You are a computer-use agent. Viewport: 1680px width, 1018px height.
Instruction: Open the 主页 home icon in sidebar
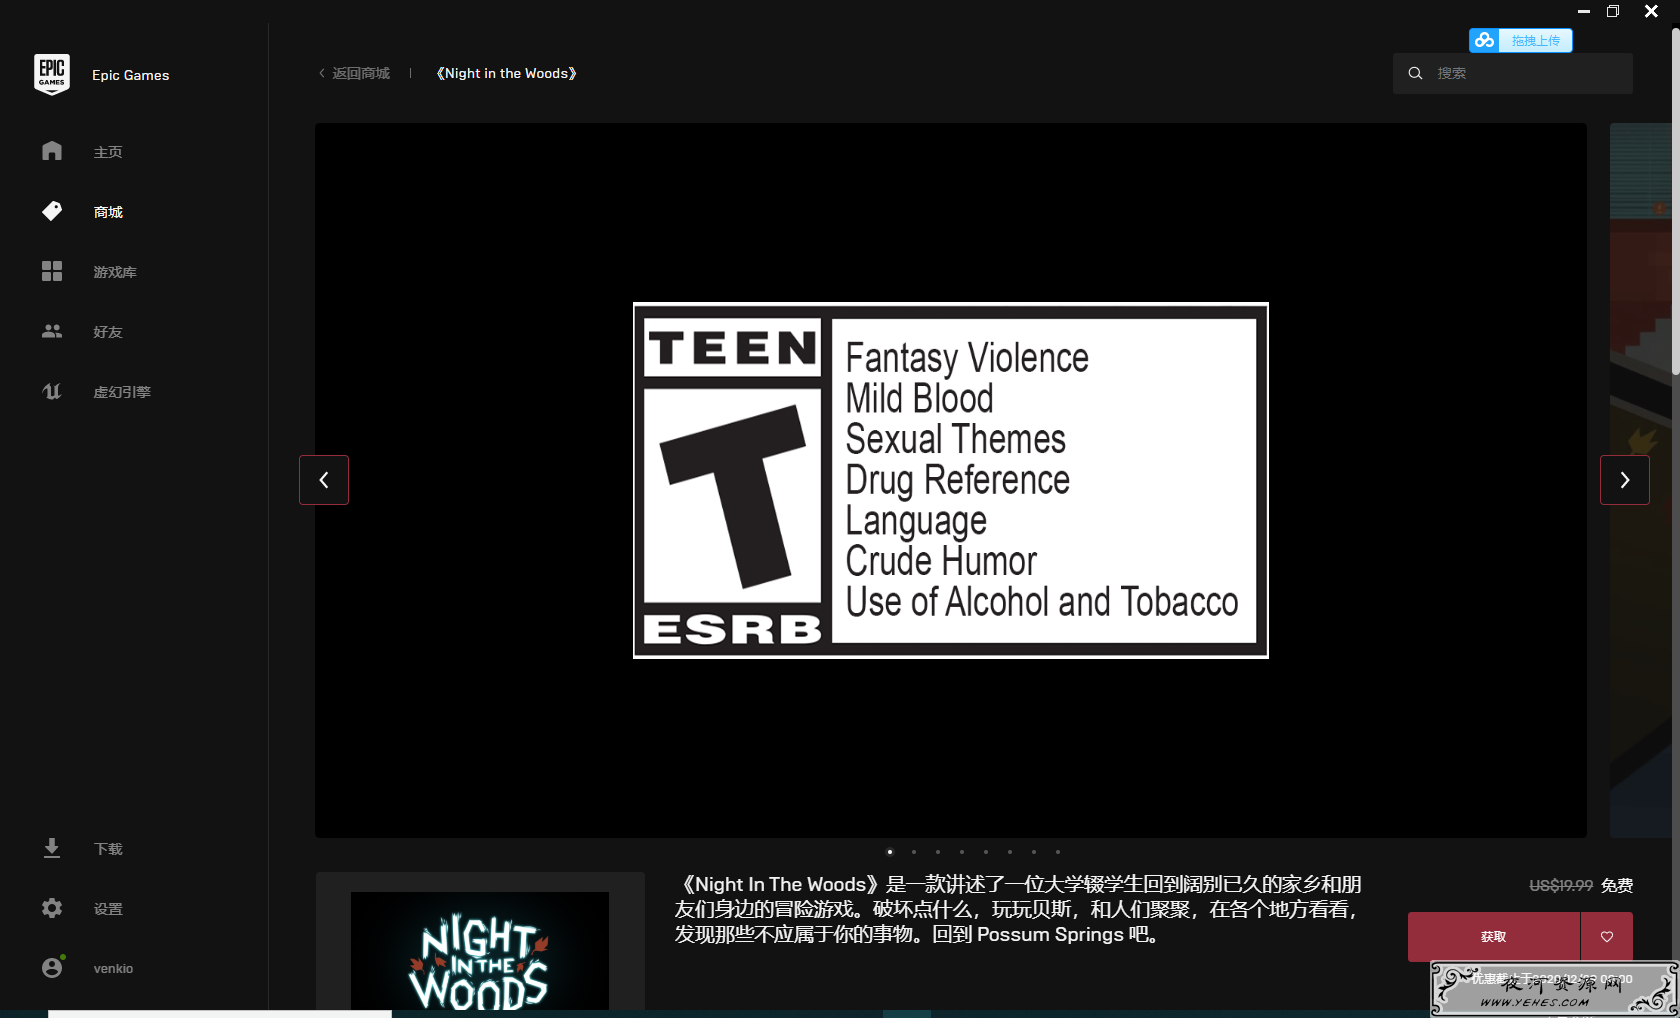click(52, 151)
